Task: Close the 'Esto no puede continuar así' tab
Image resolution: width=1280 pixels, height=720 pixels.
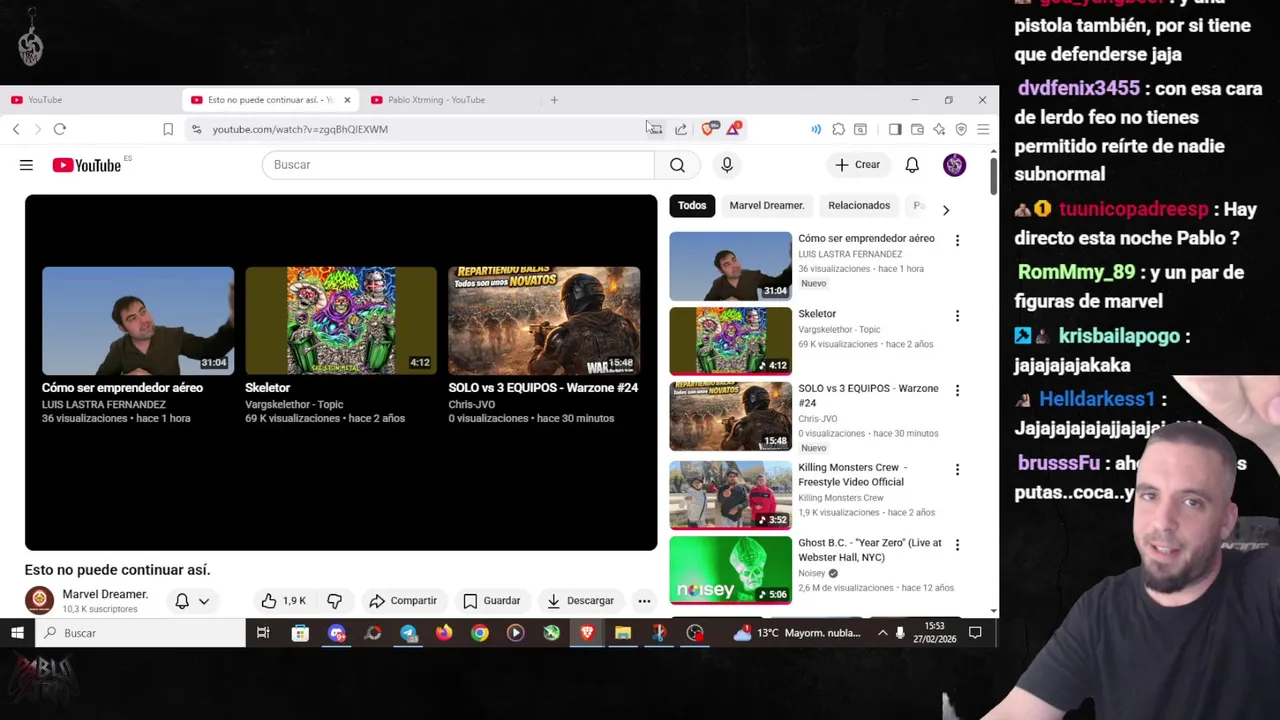Action: (x=347, y=100)
